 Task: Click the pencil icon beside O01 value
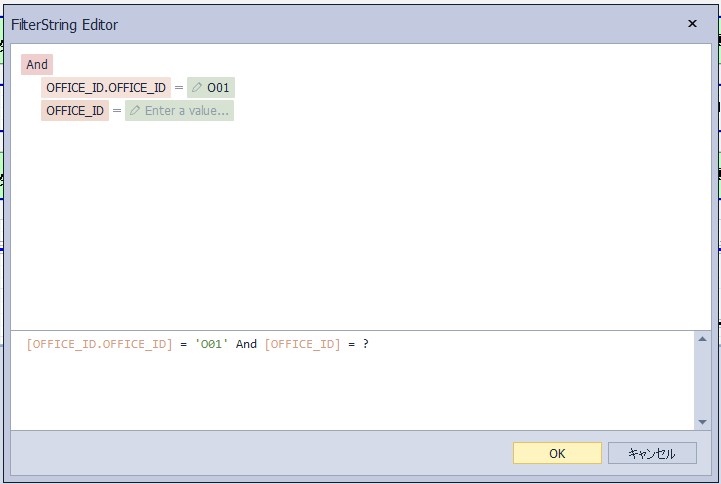[x=197, y=88]
